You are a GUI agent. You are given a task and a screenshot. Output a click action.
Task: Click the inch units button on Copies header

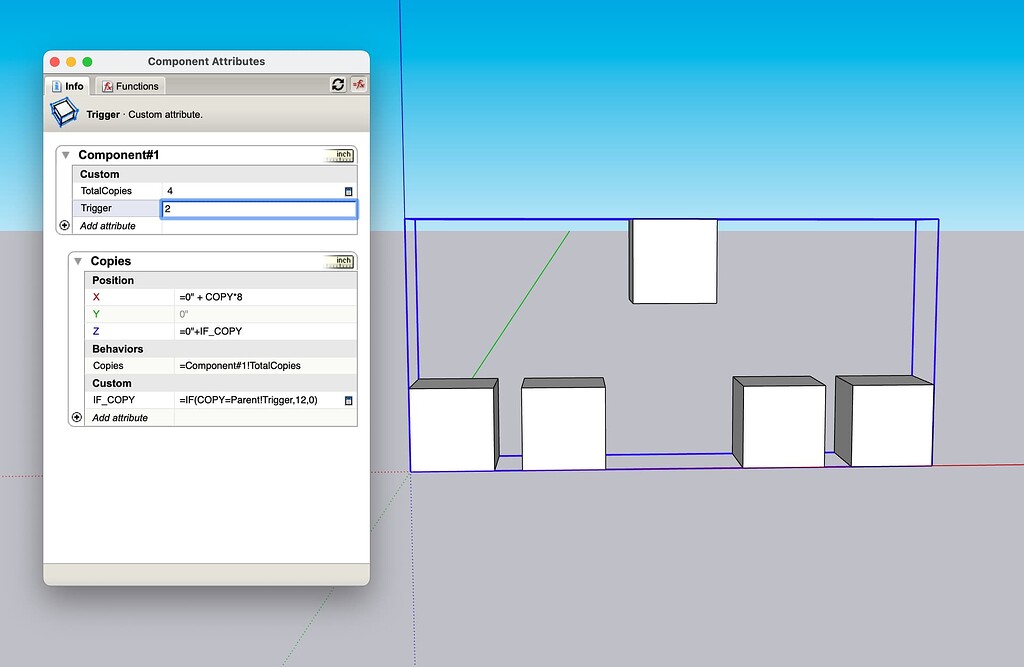pos(340,261)
